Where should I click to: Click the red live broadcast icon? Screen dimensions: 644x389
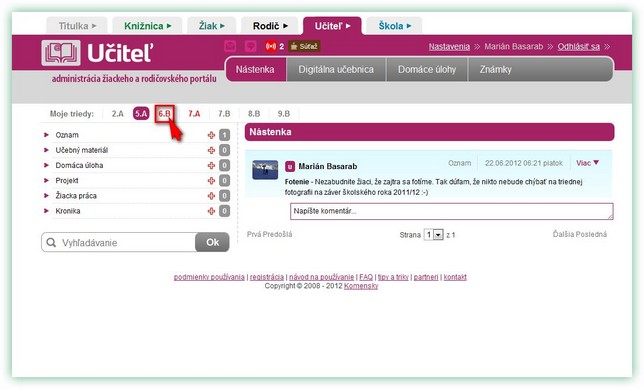(x=271, y=46)
